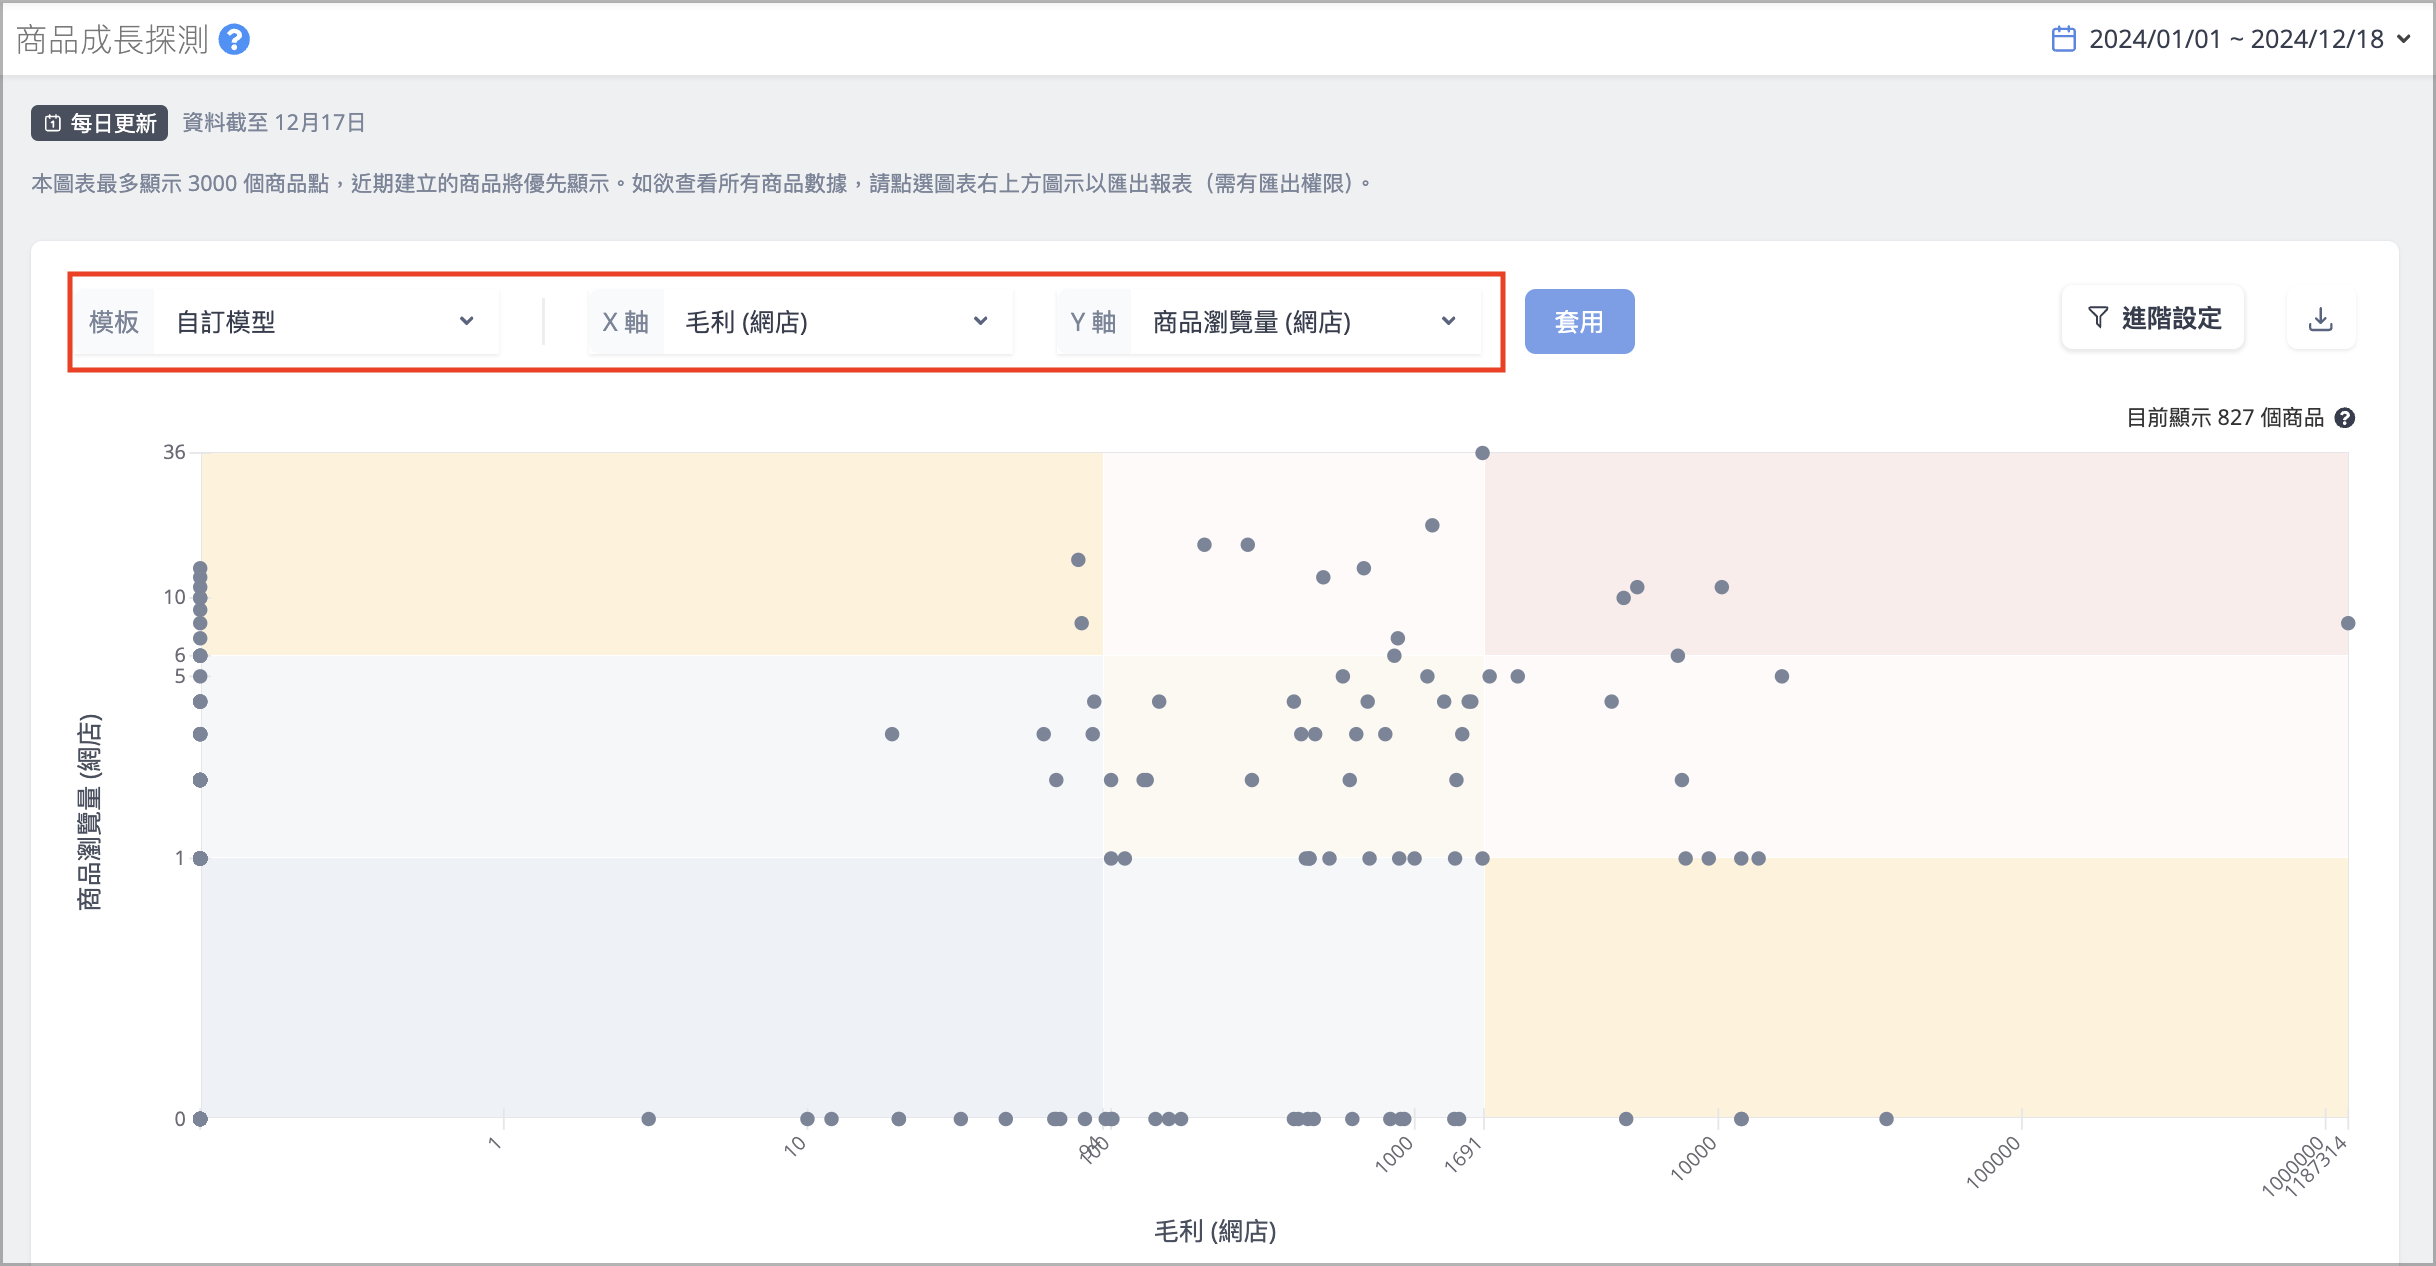Click the 毛利 (網店) x-axis title
The image size is (2436, 1266).
[1215, 1231]
